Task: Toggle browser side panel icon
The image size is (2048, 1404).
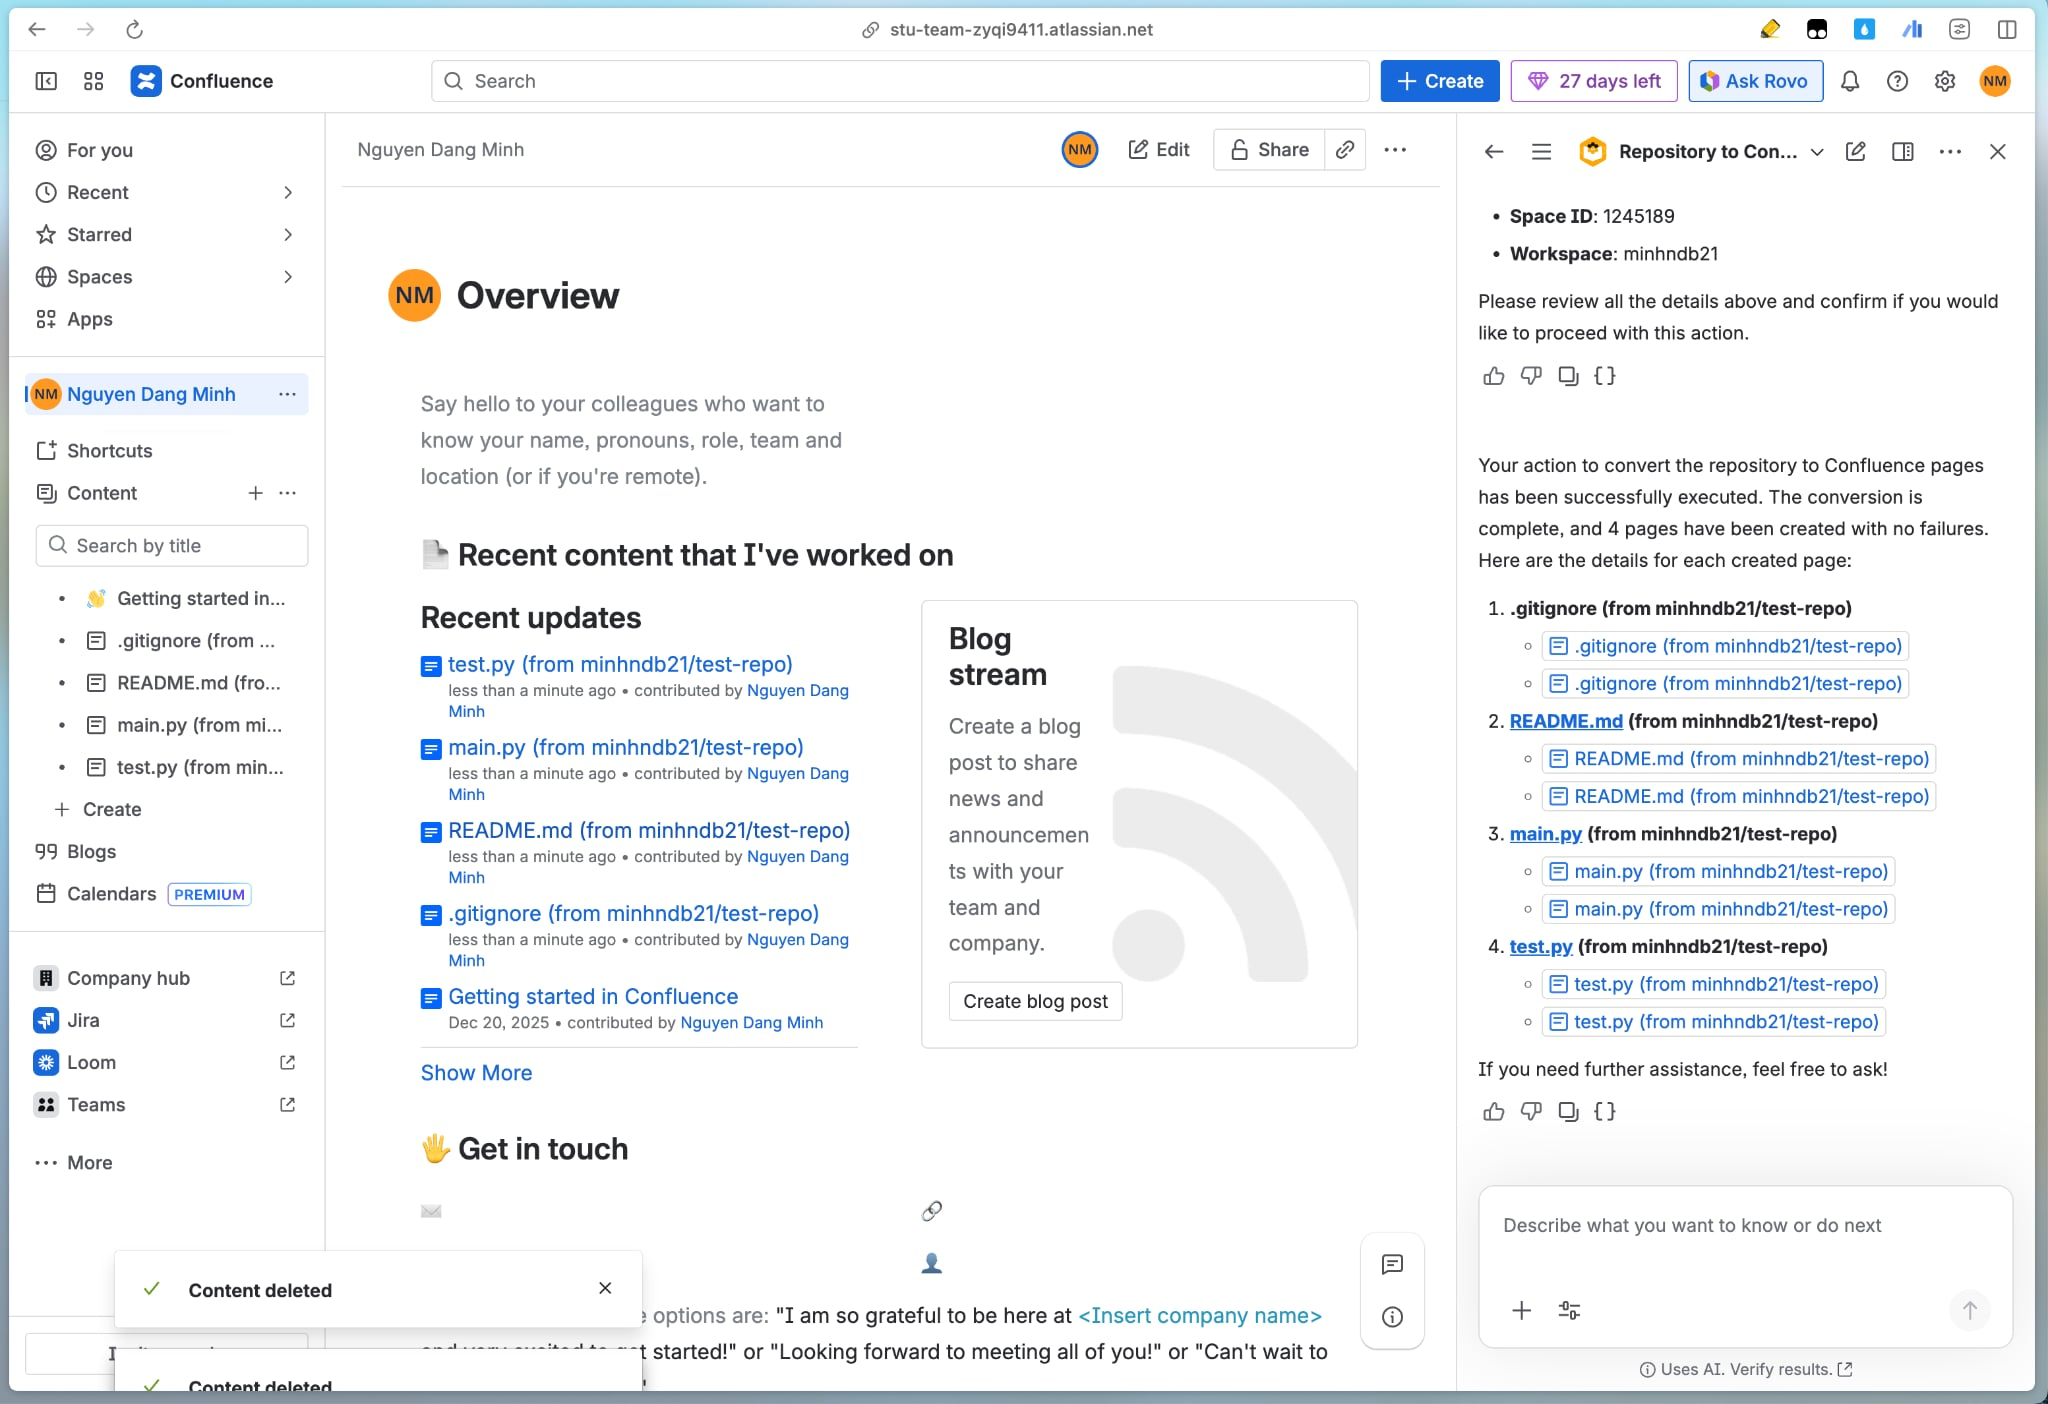Action: (x=2006, y=29)
